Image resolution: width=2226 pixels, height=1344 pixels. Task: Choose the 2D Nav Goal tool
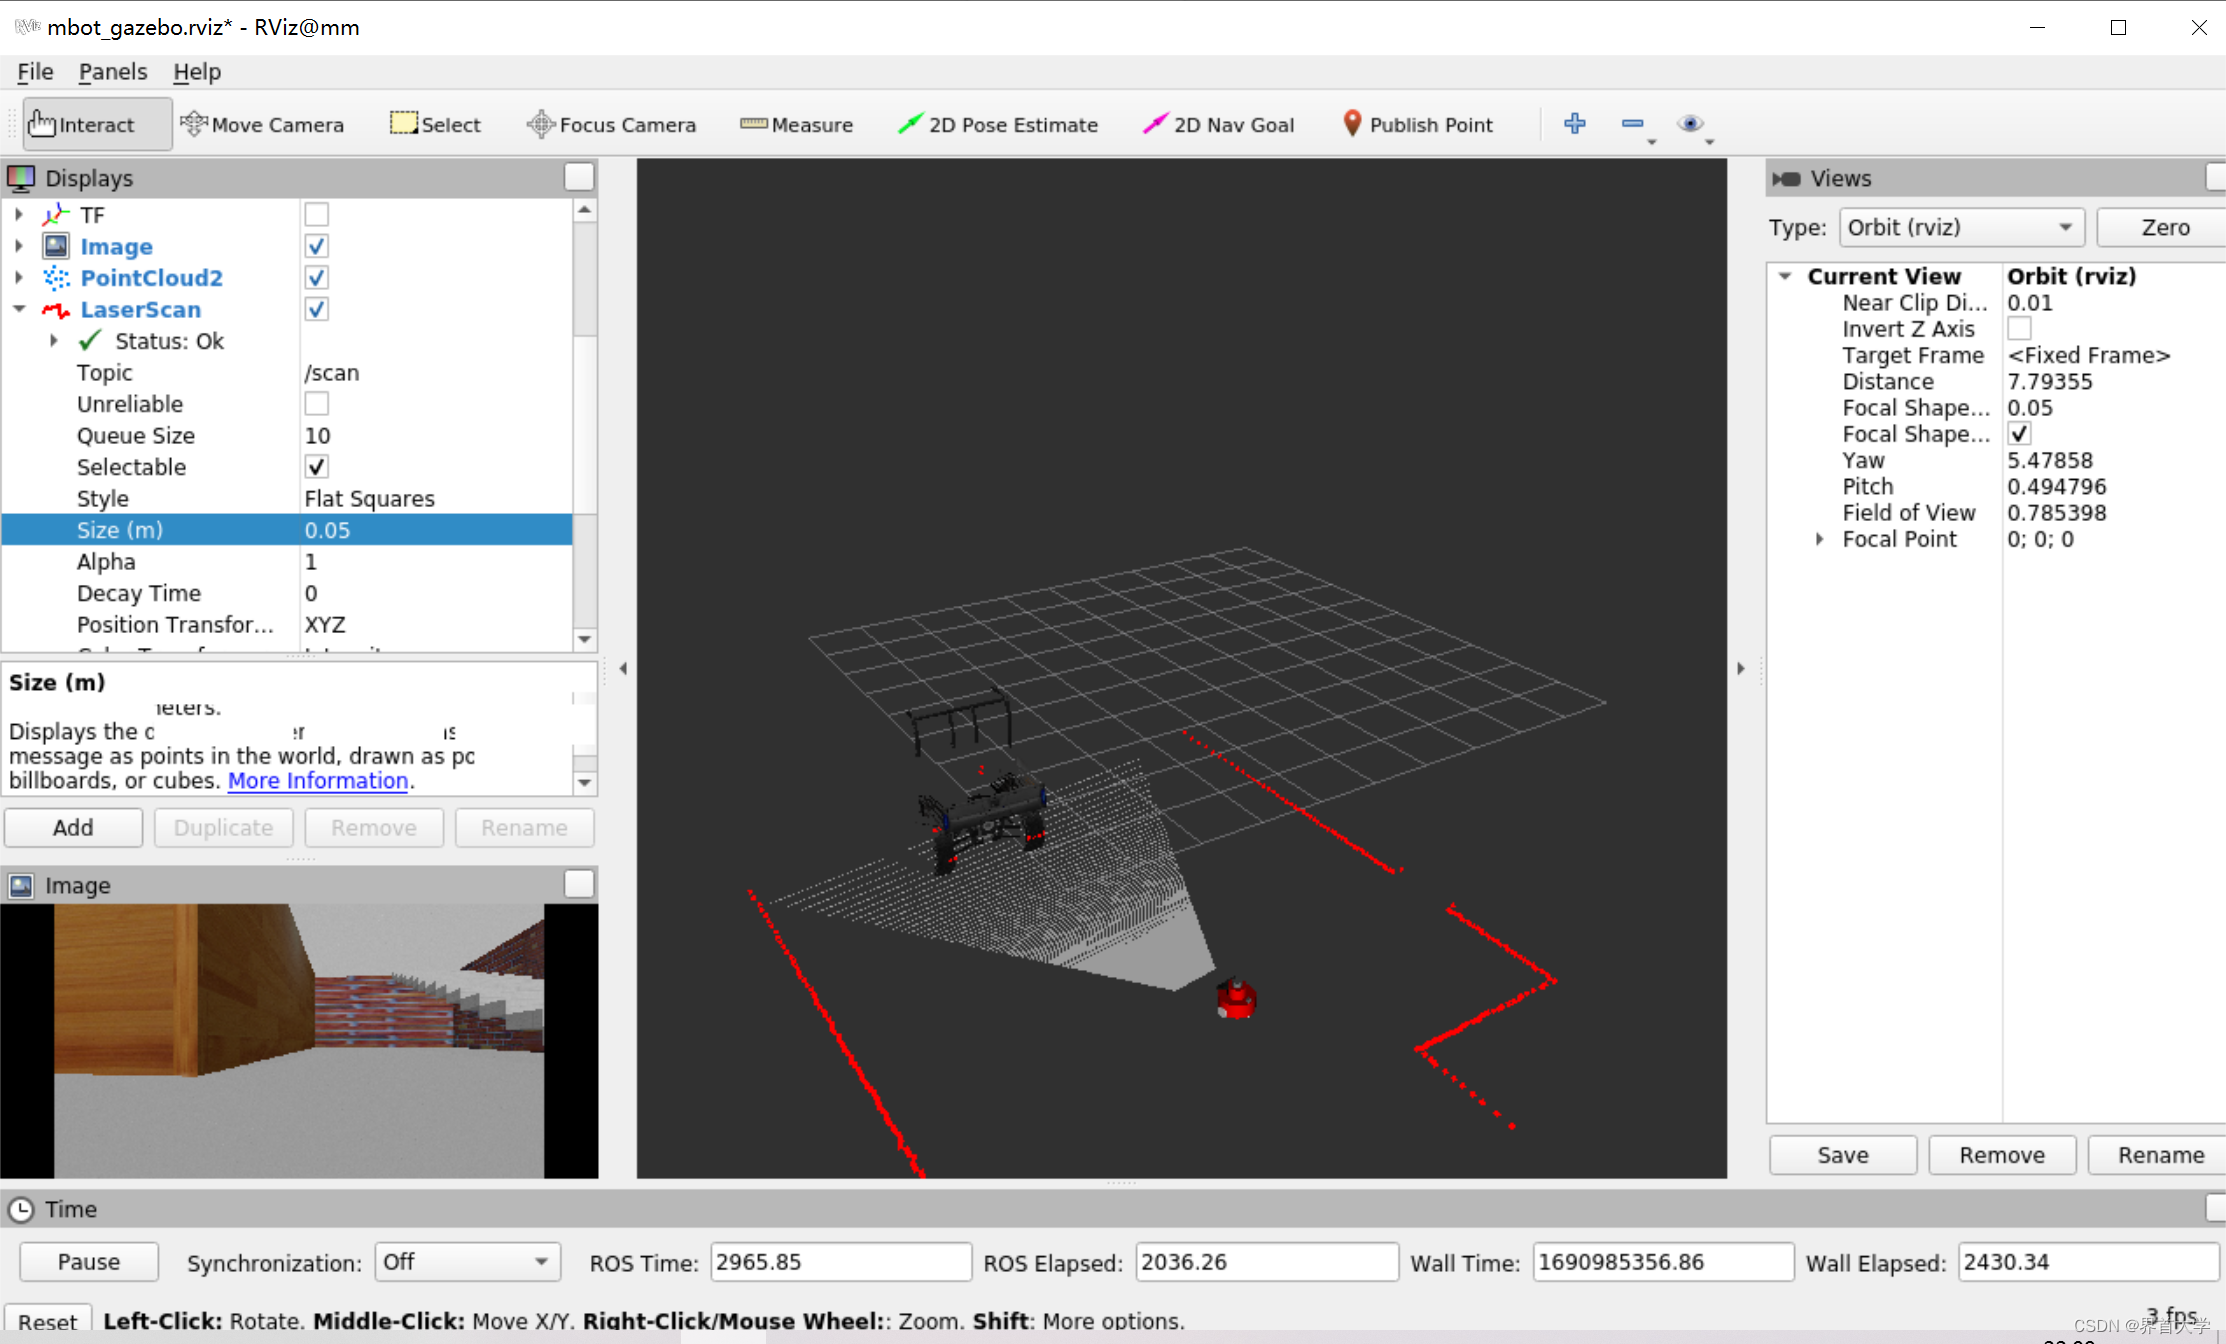pyautogui.click(x=1218, y=124)
